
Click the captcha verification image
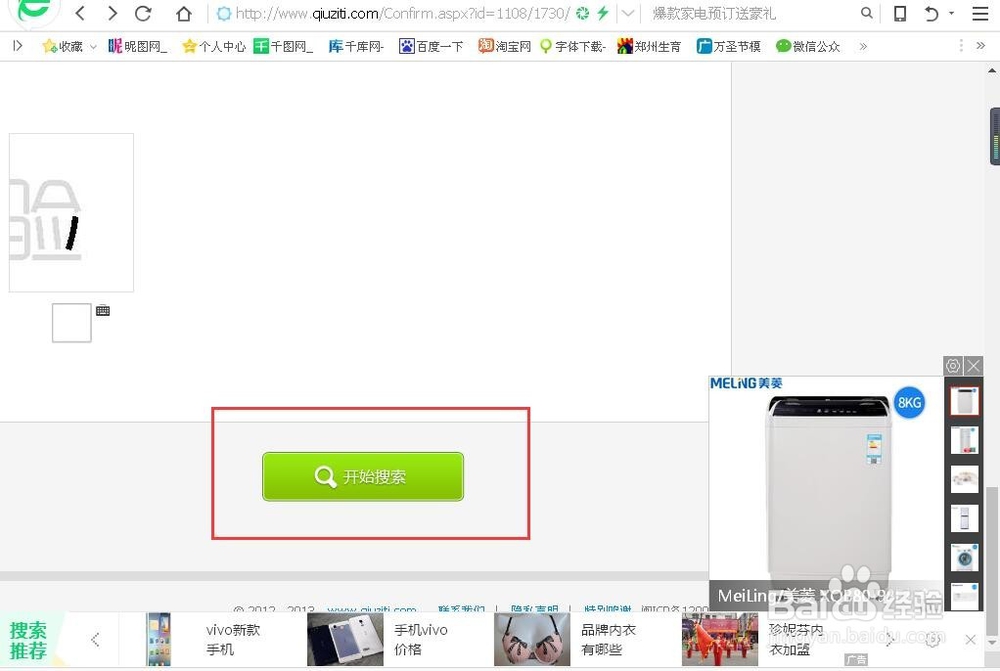click(x=70, y=212)
